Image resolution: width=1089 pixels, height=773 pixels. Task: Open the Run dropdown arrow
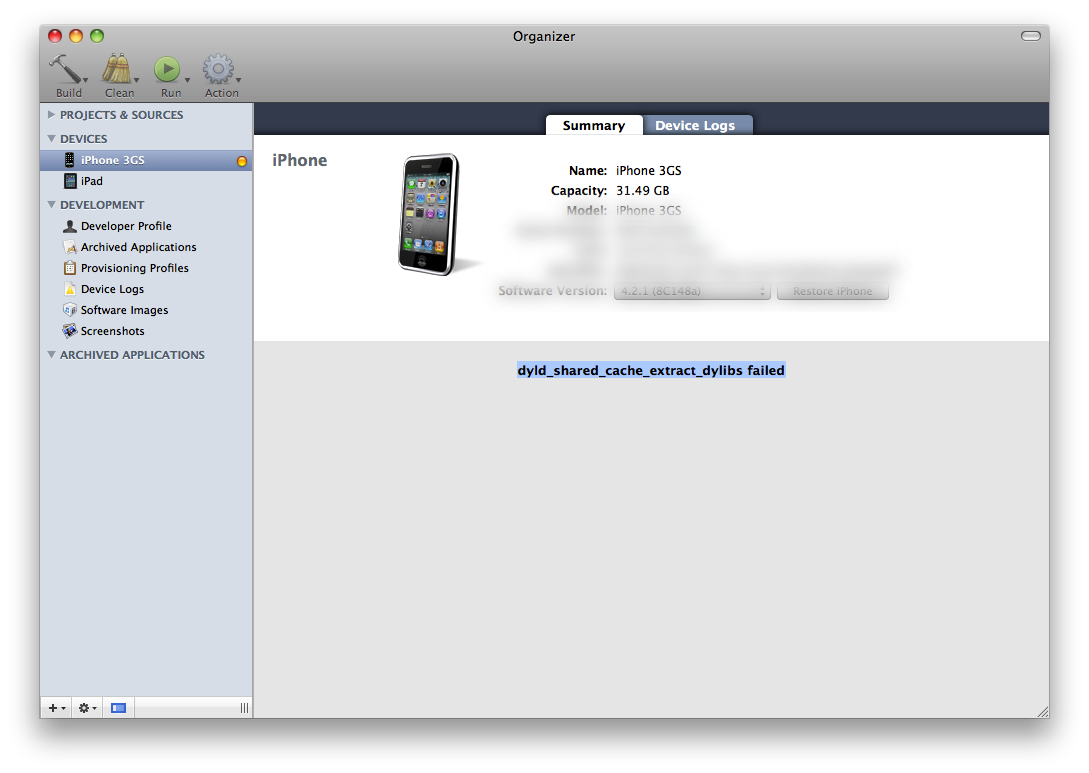tap(187, 80)
